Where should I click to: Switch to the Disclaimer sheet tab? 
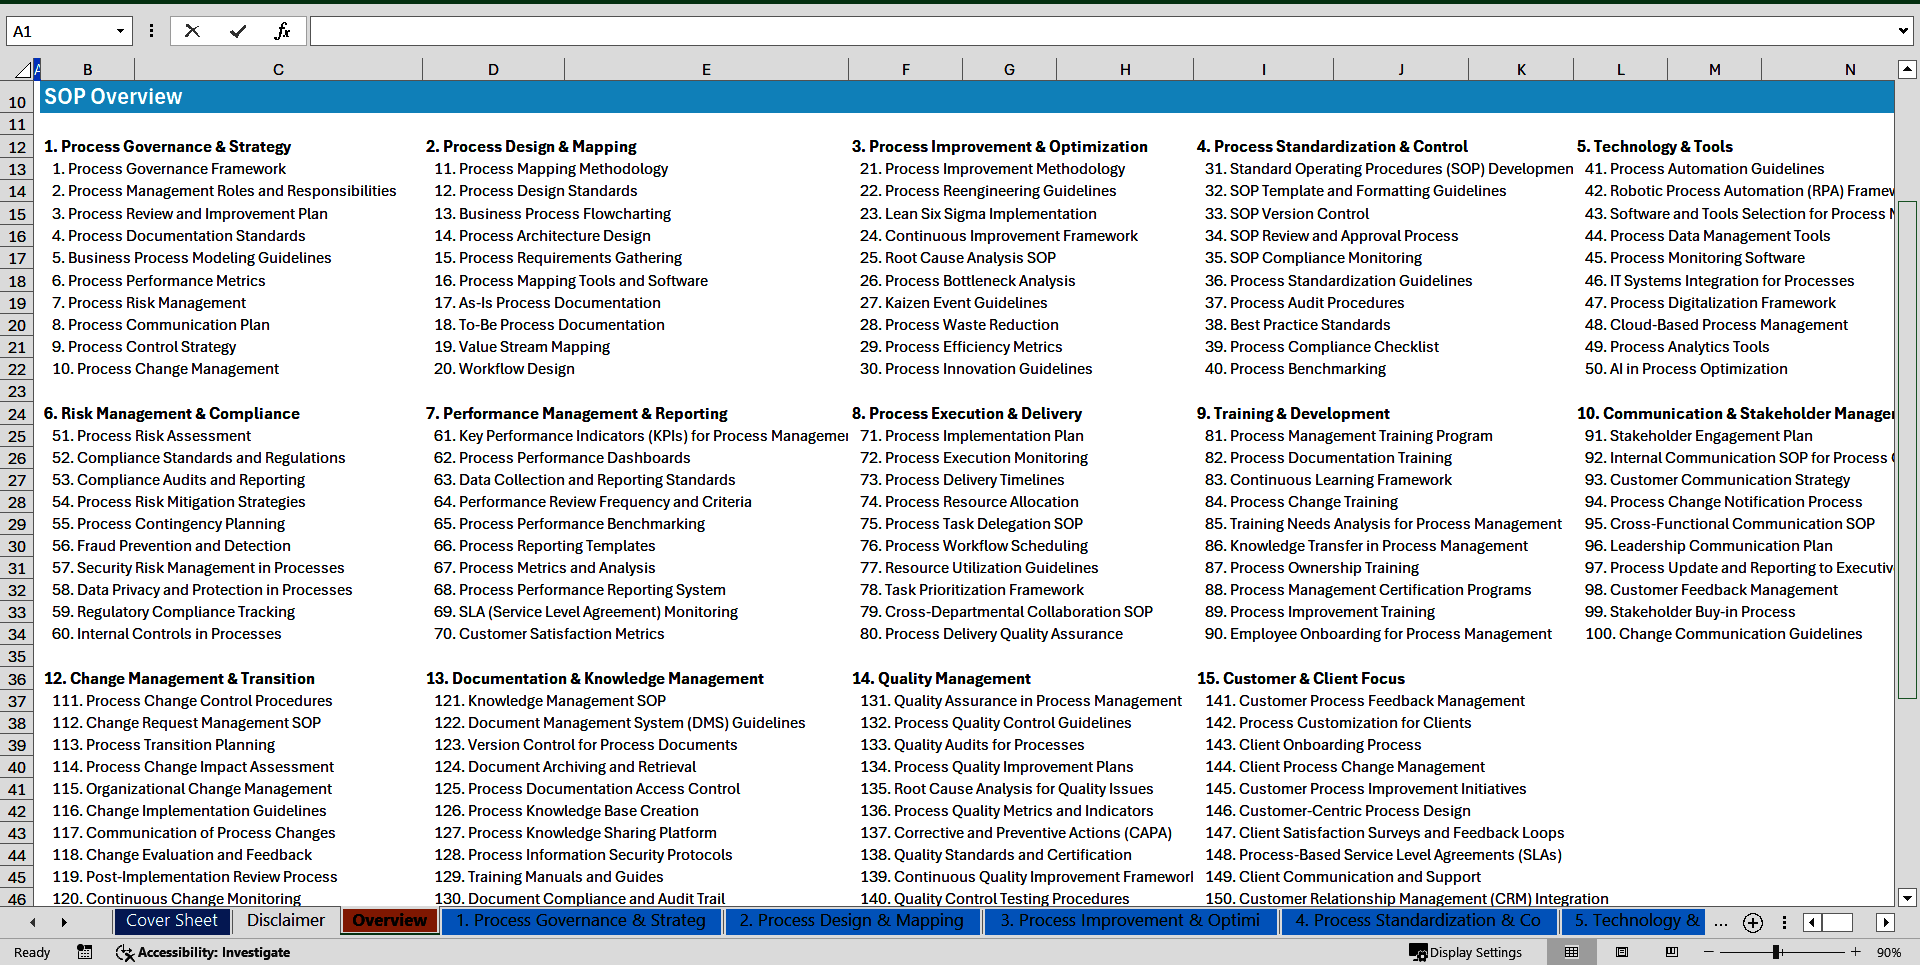tap(286, 921)
